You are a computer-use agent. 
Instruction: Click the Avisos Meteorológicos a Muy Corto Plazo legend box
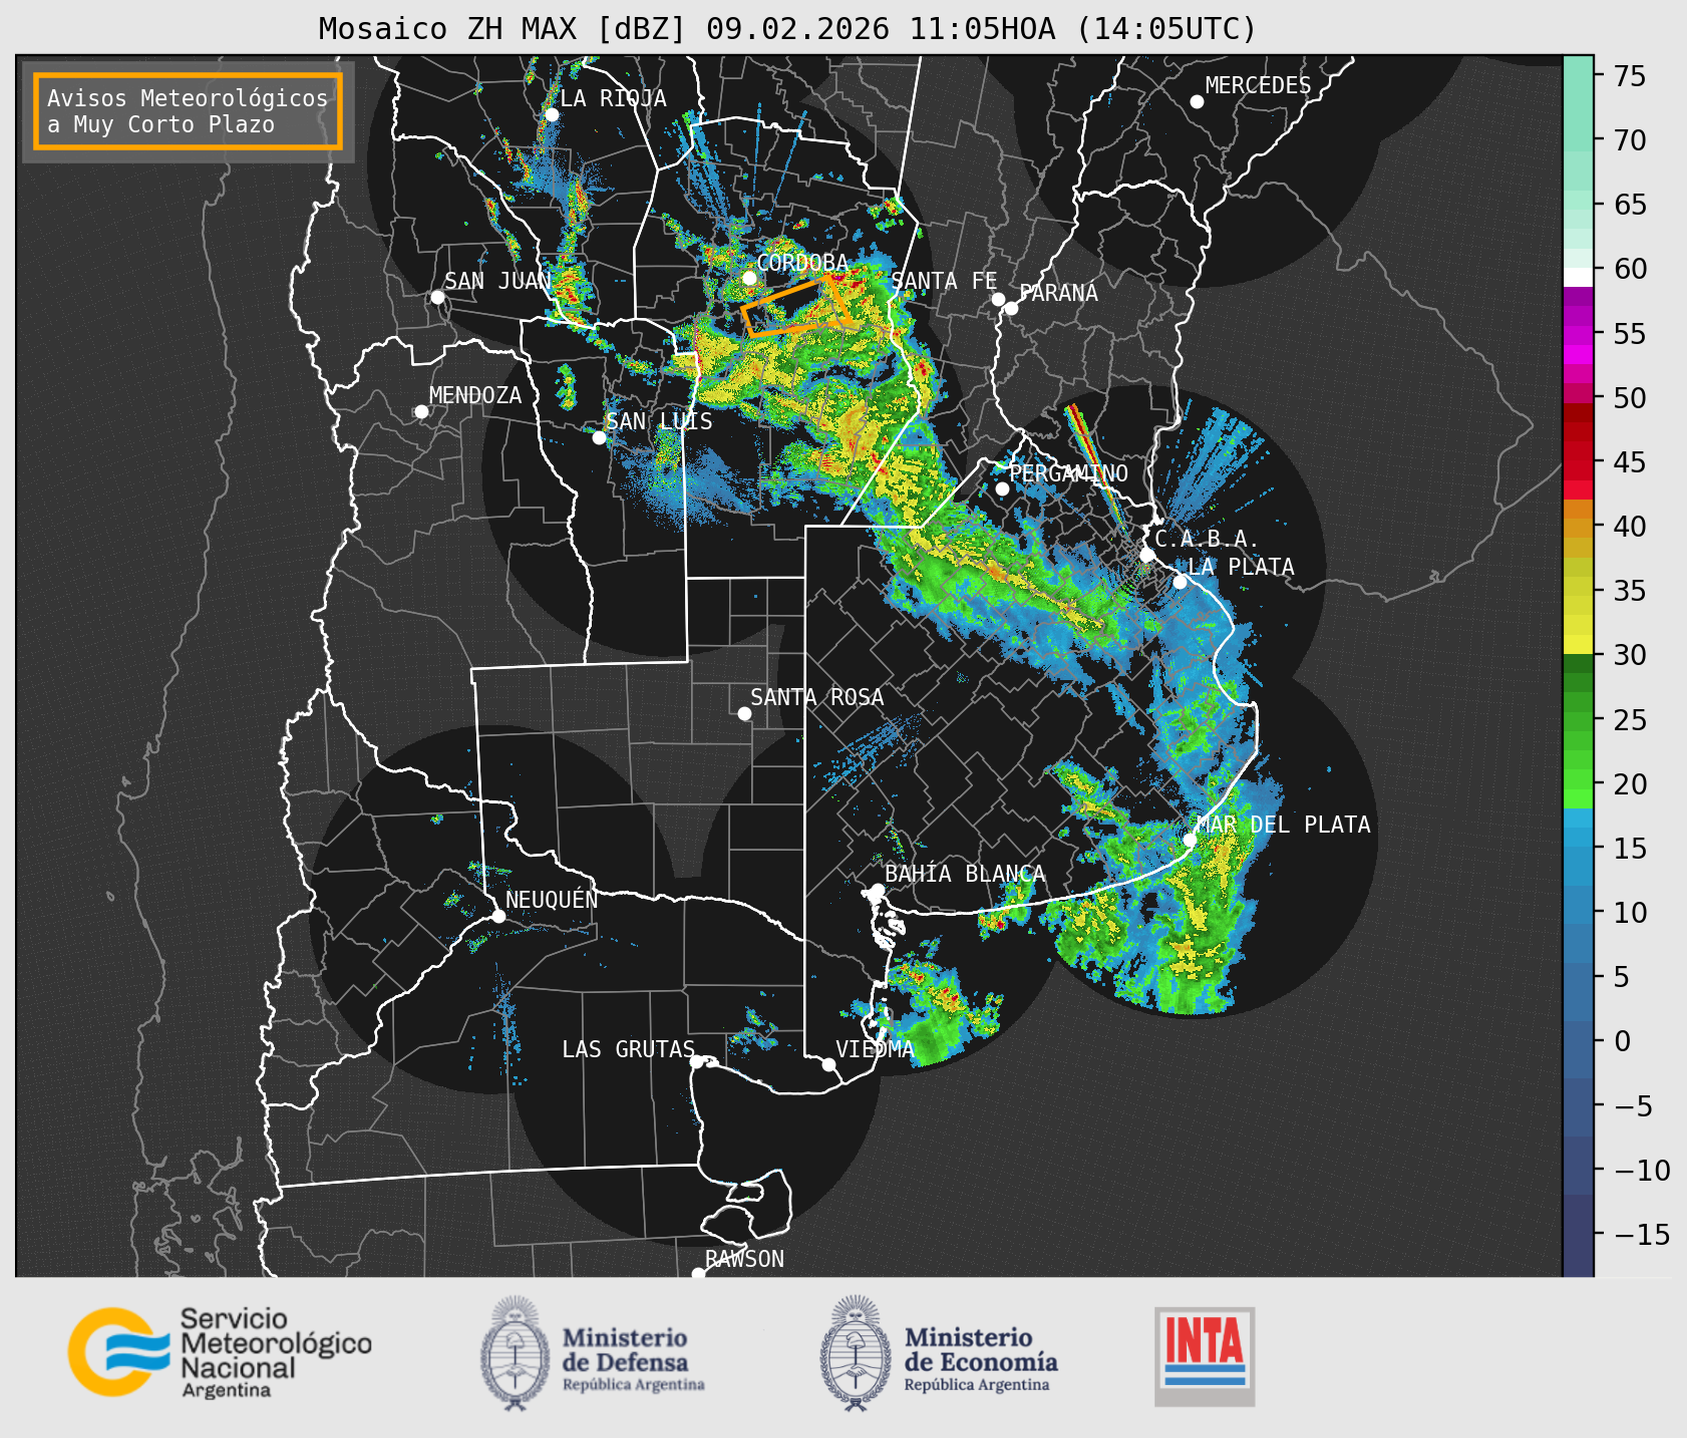tap(188, 111)
